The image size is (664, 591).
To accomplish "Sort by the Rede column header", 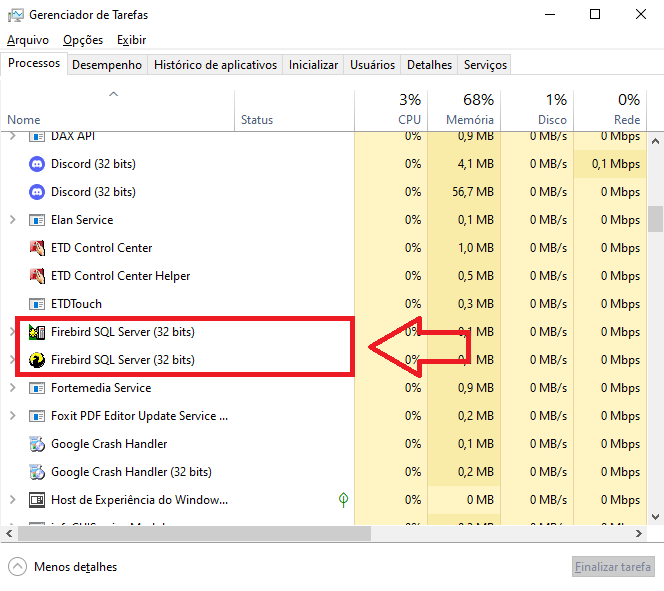I will [610, 110].
